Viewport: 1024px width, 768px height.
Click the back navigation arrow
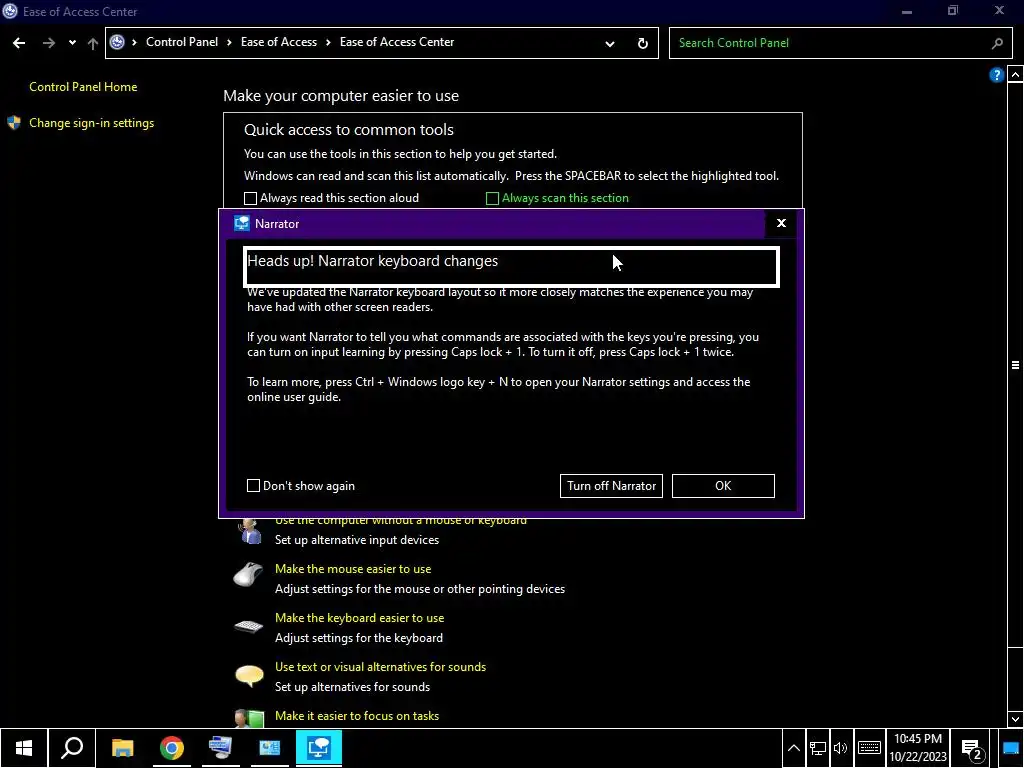pos(19,43)
